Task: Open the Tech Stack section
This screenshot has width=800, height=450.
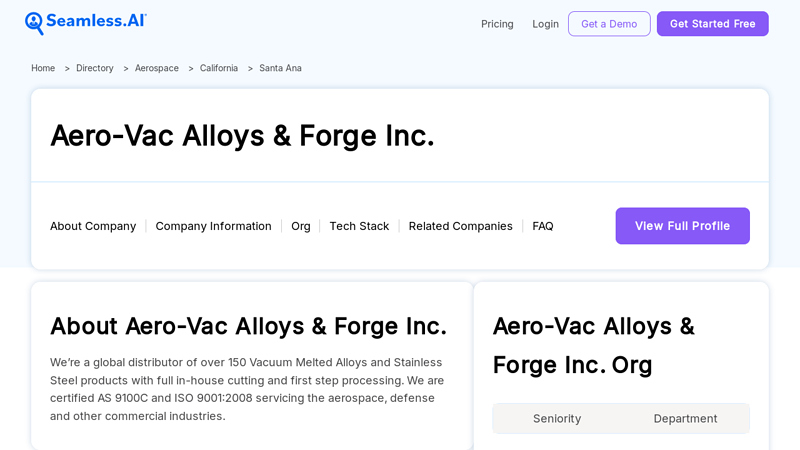Action: [x=359, y=226]
